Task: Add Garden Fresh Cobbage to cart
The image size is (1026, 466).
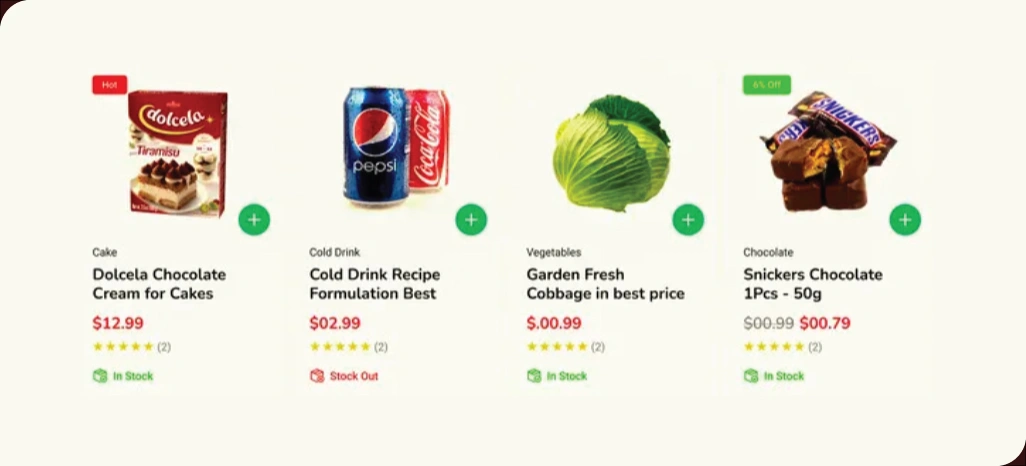Action: 688,220
